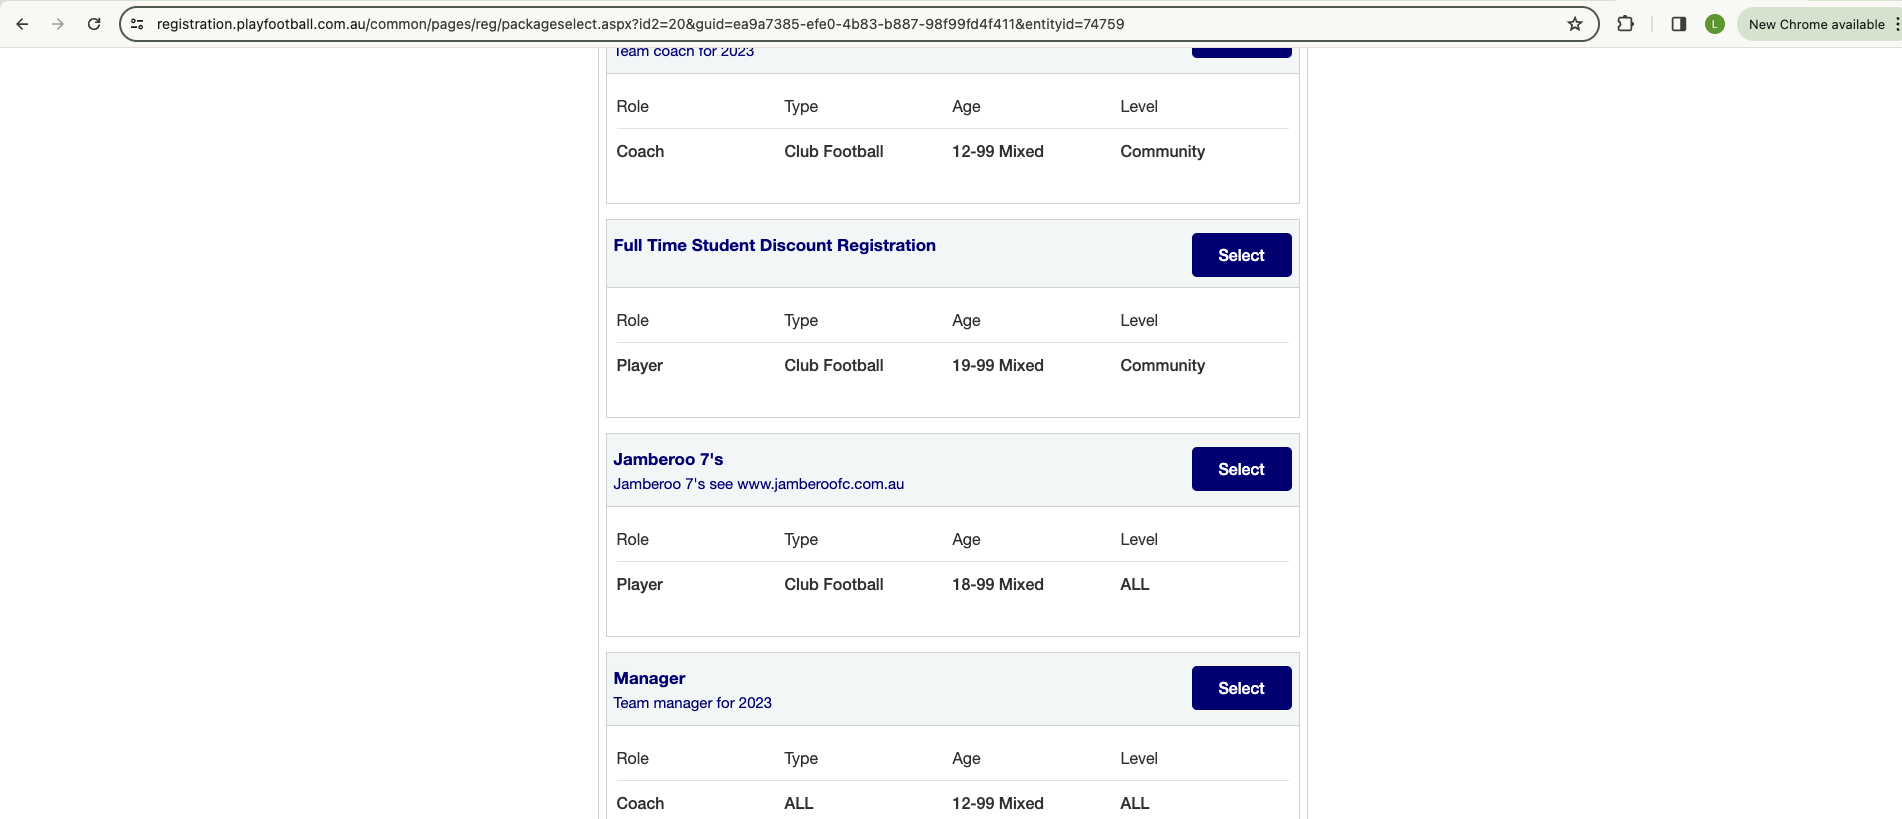Select the Team coach for 2023 package
This screenshot has width=1902, height=819.
coord(1241,45)
